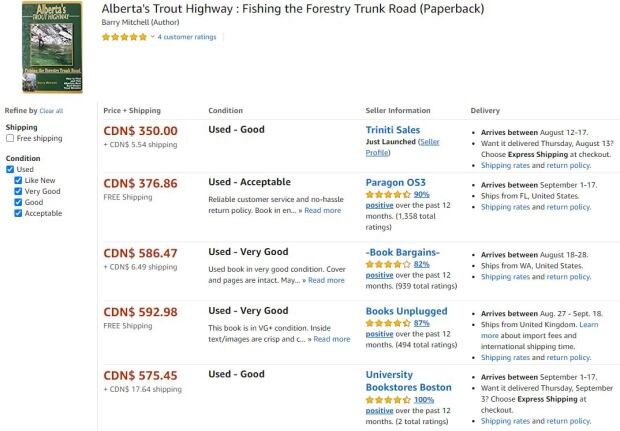Open the Triniti Sales seller page
620x431 pixels.
coord(393,130)
